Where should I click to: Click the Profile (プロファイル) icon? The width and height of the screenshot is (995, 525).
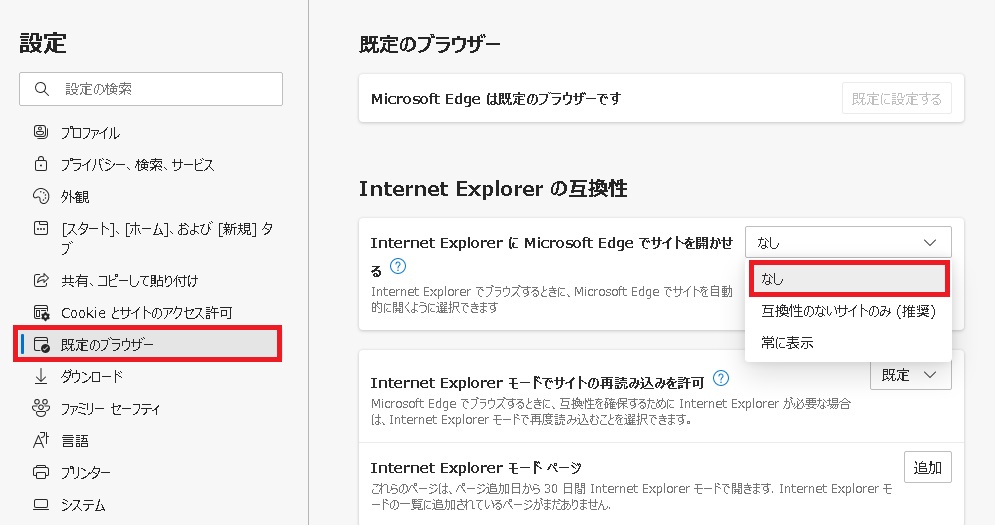point(41,132)
